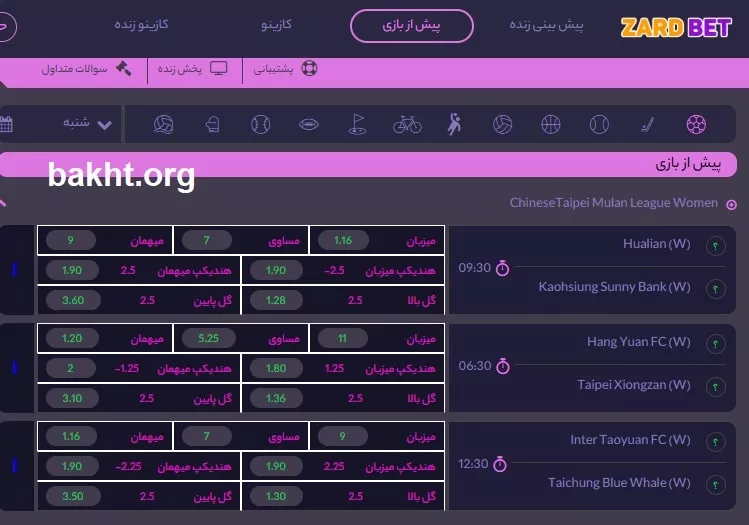
Task: Open the کازینو tab
Action: click(x=277, y=25)
